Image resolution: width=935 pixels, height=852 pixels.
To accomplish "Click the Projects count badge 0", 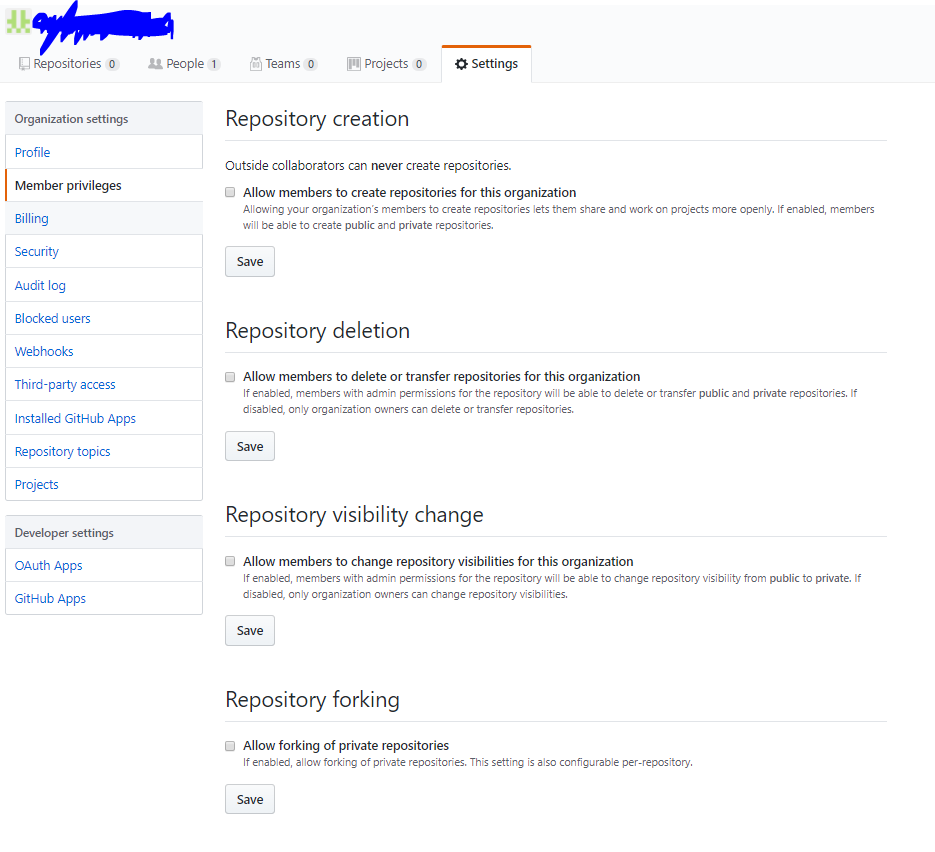I will [x=419, y=64].
